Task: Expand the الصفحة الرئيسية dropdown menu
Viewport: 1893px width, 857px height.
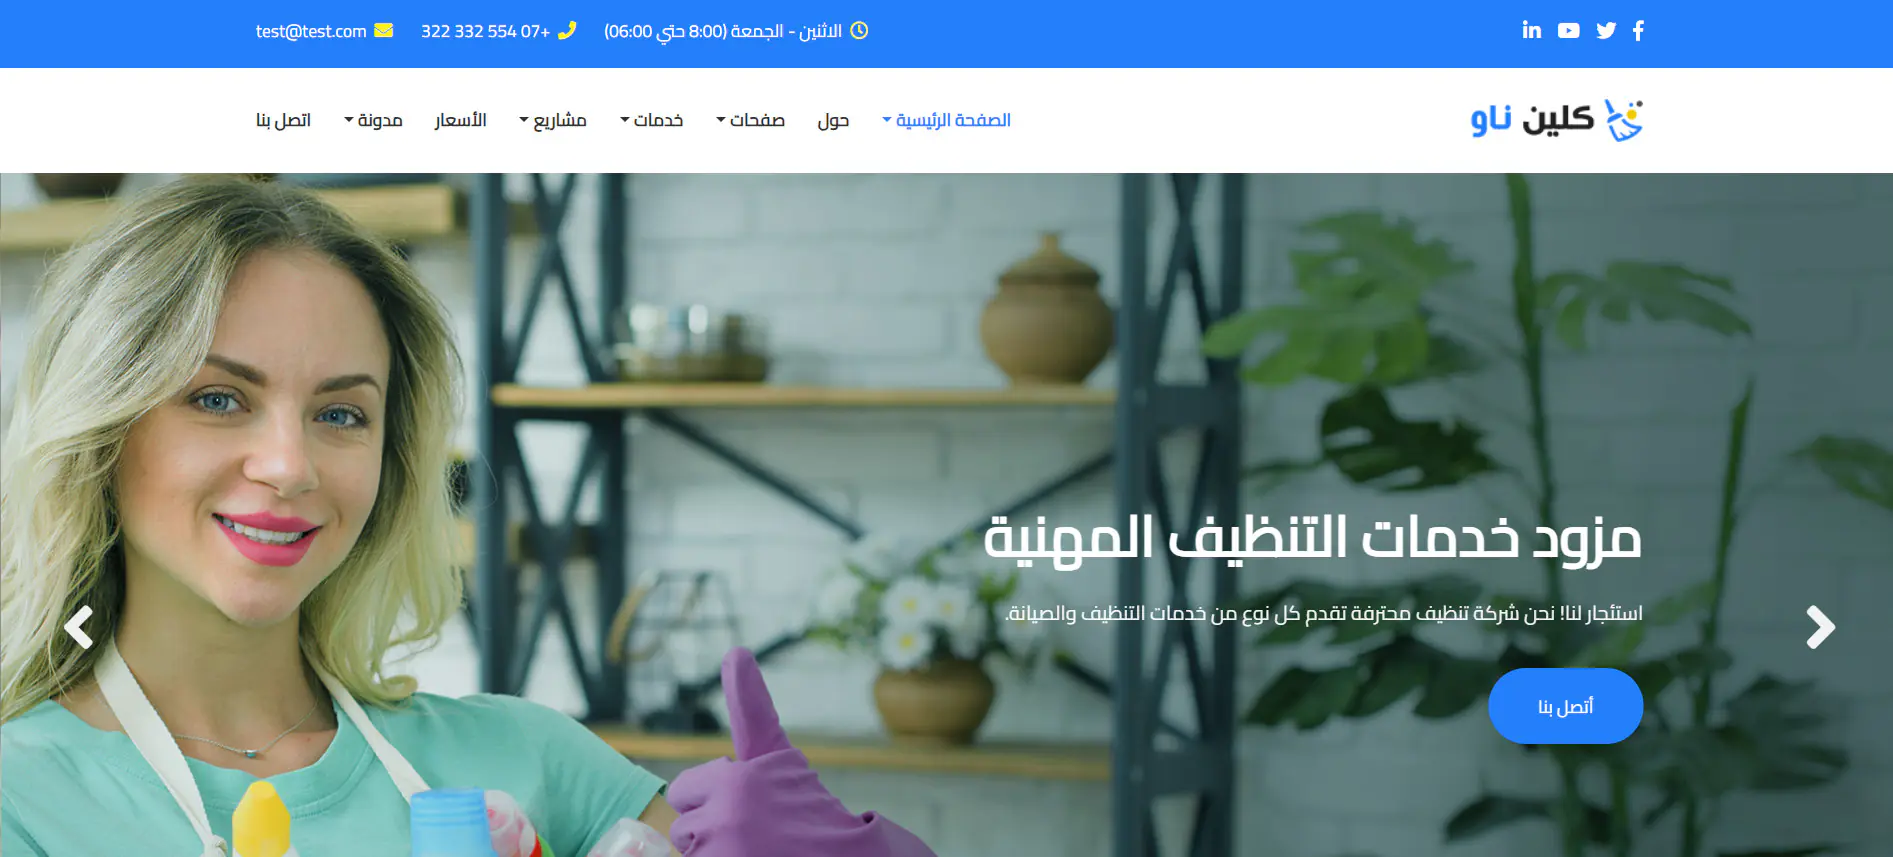Action: pos(946,120)
